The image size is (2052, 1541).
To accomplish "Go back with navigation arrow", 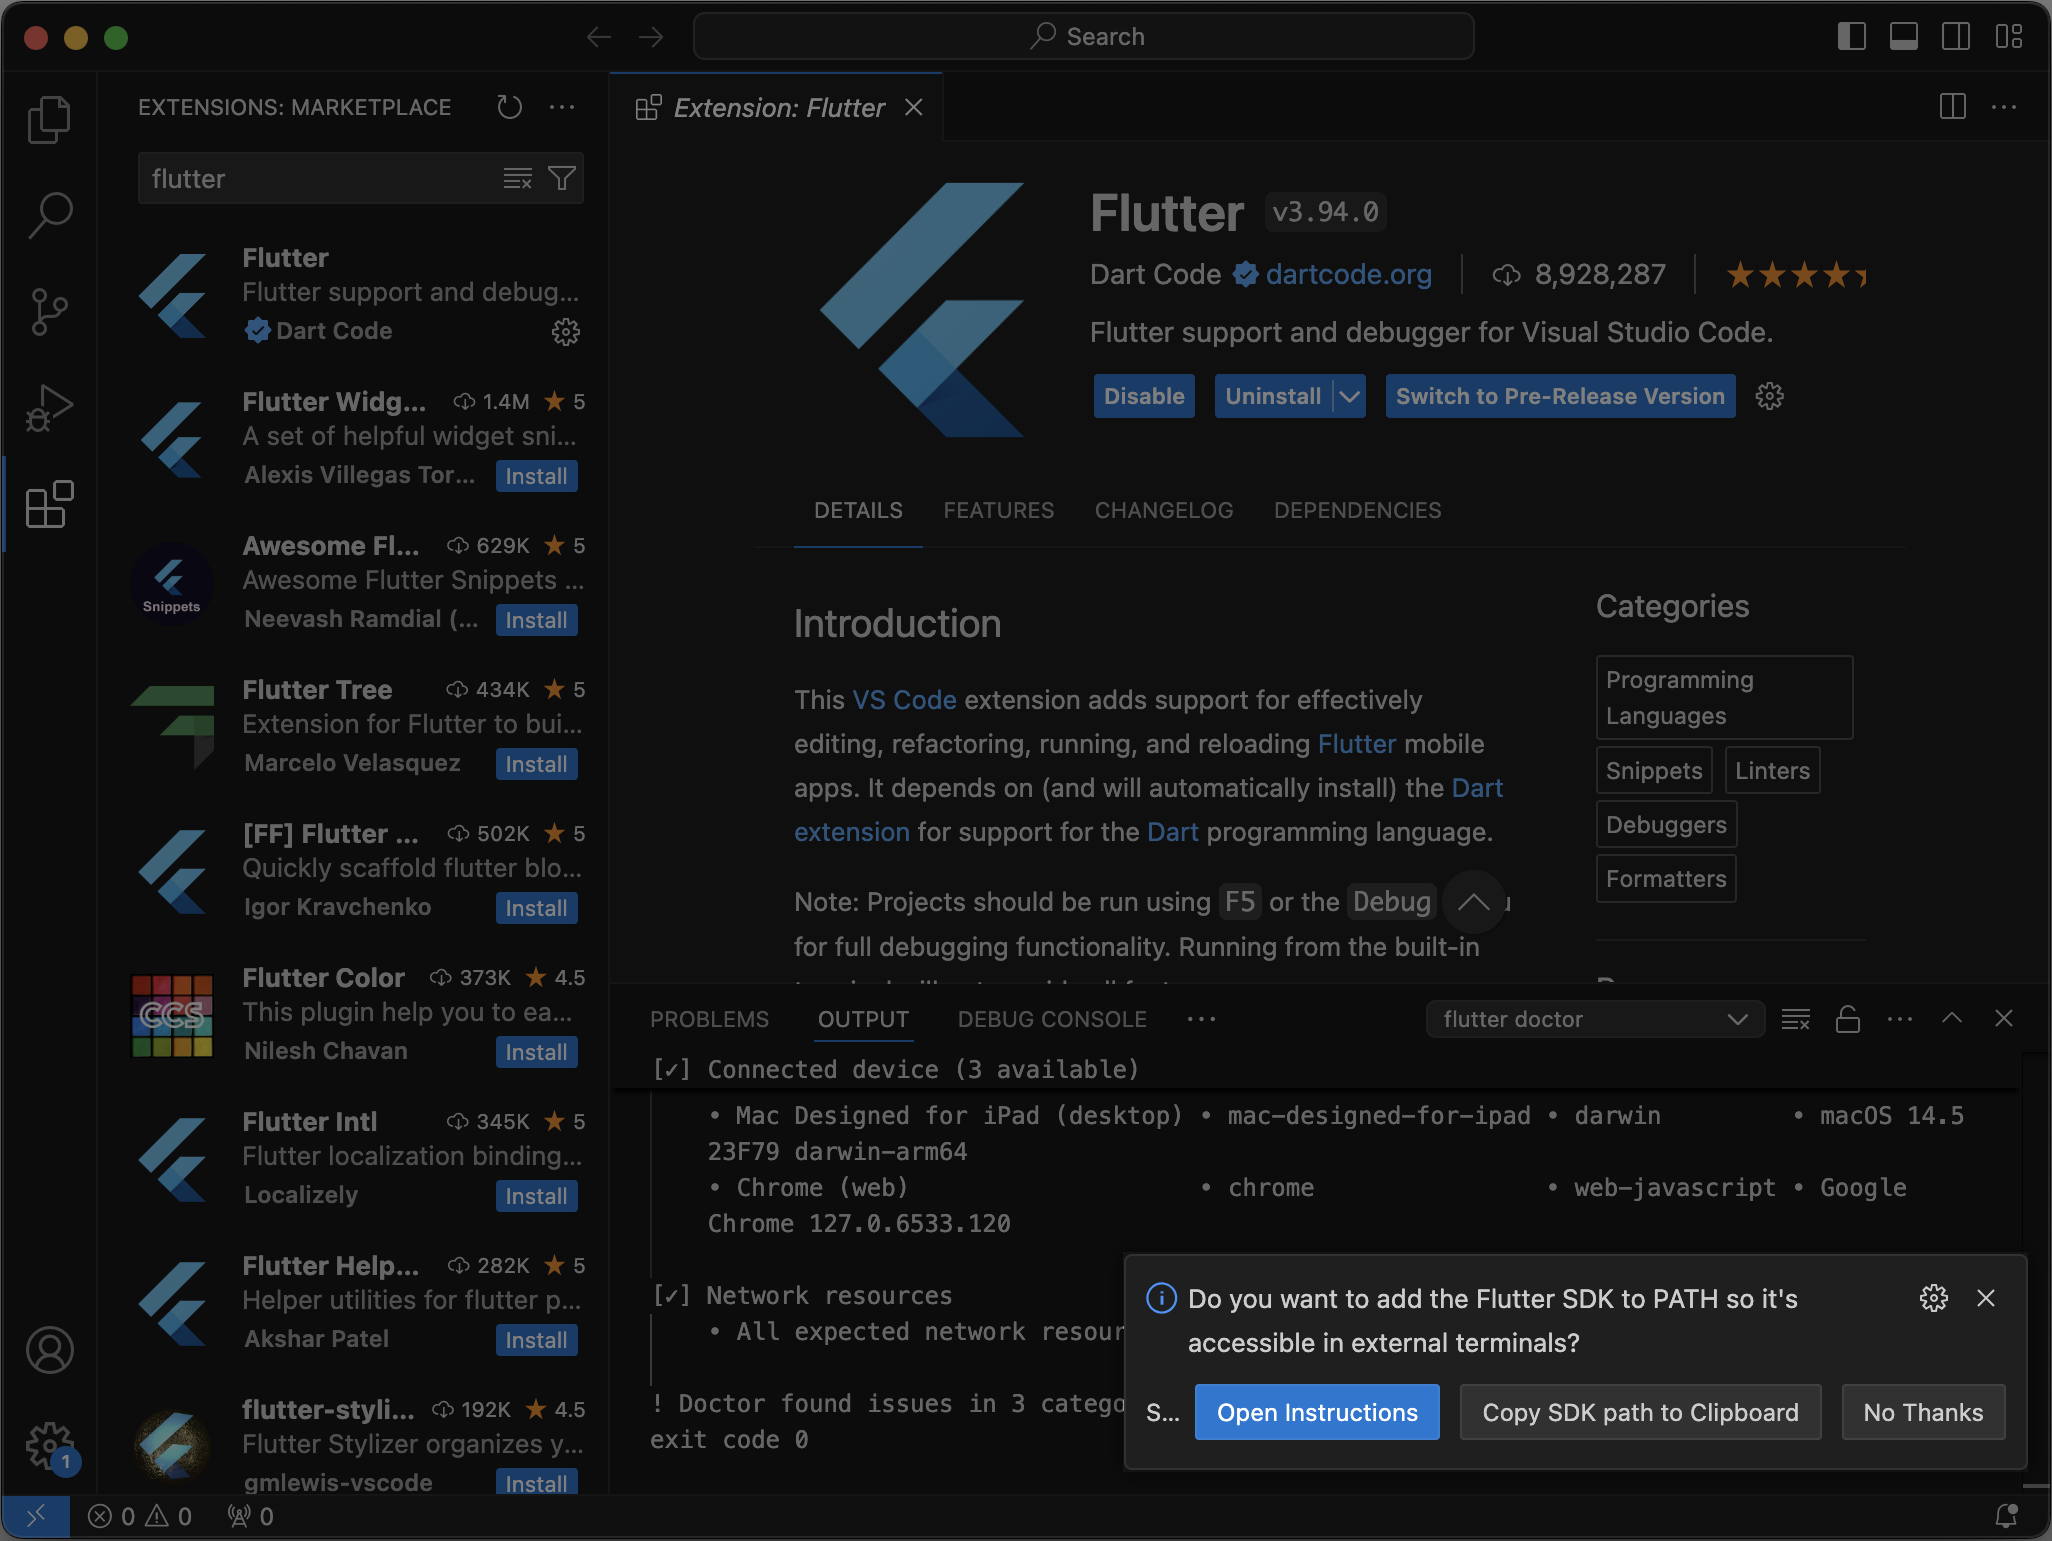I will pos(599,37).
